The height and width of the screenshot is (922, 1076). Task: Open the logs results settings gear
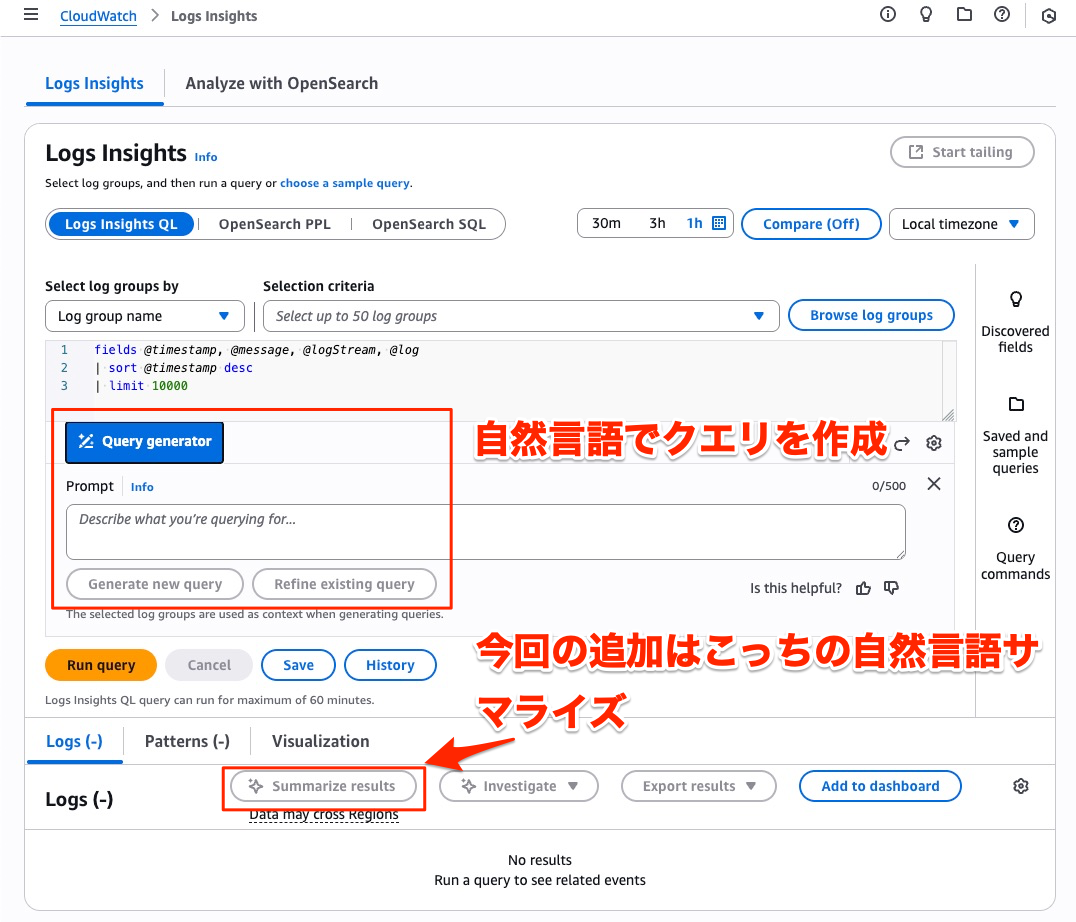coord(1021,786)
